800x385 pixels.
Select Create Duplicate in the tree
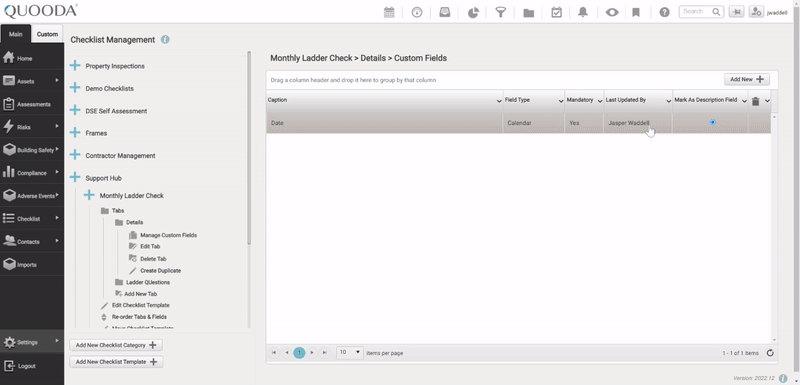click(160, 271)
